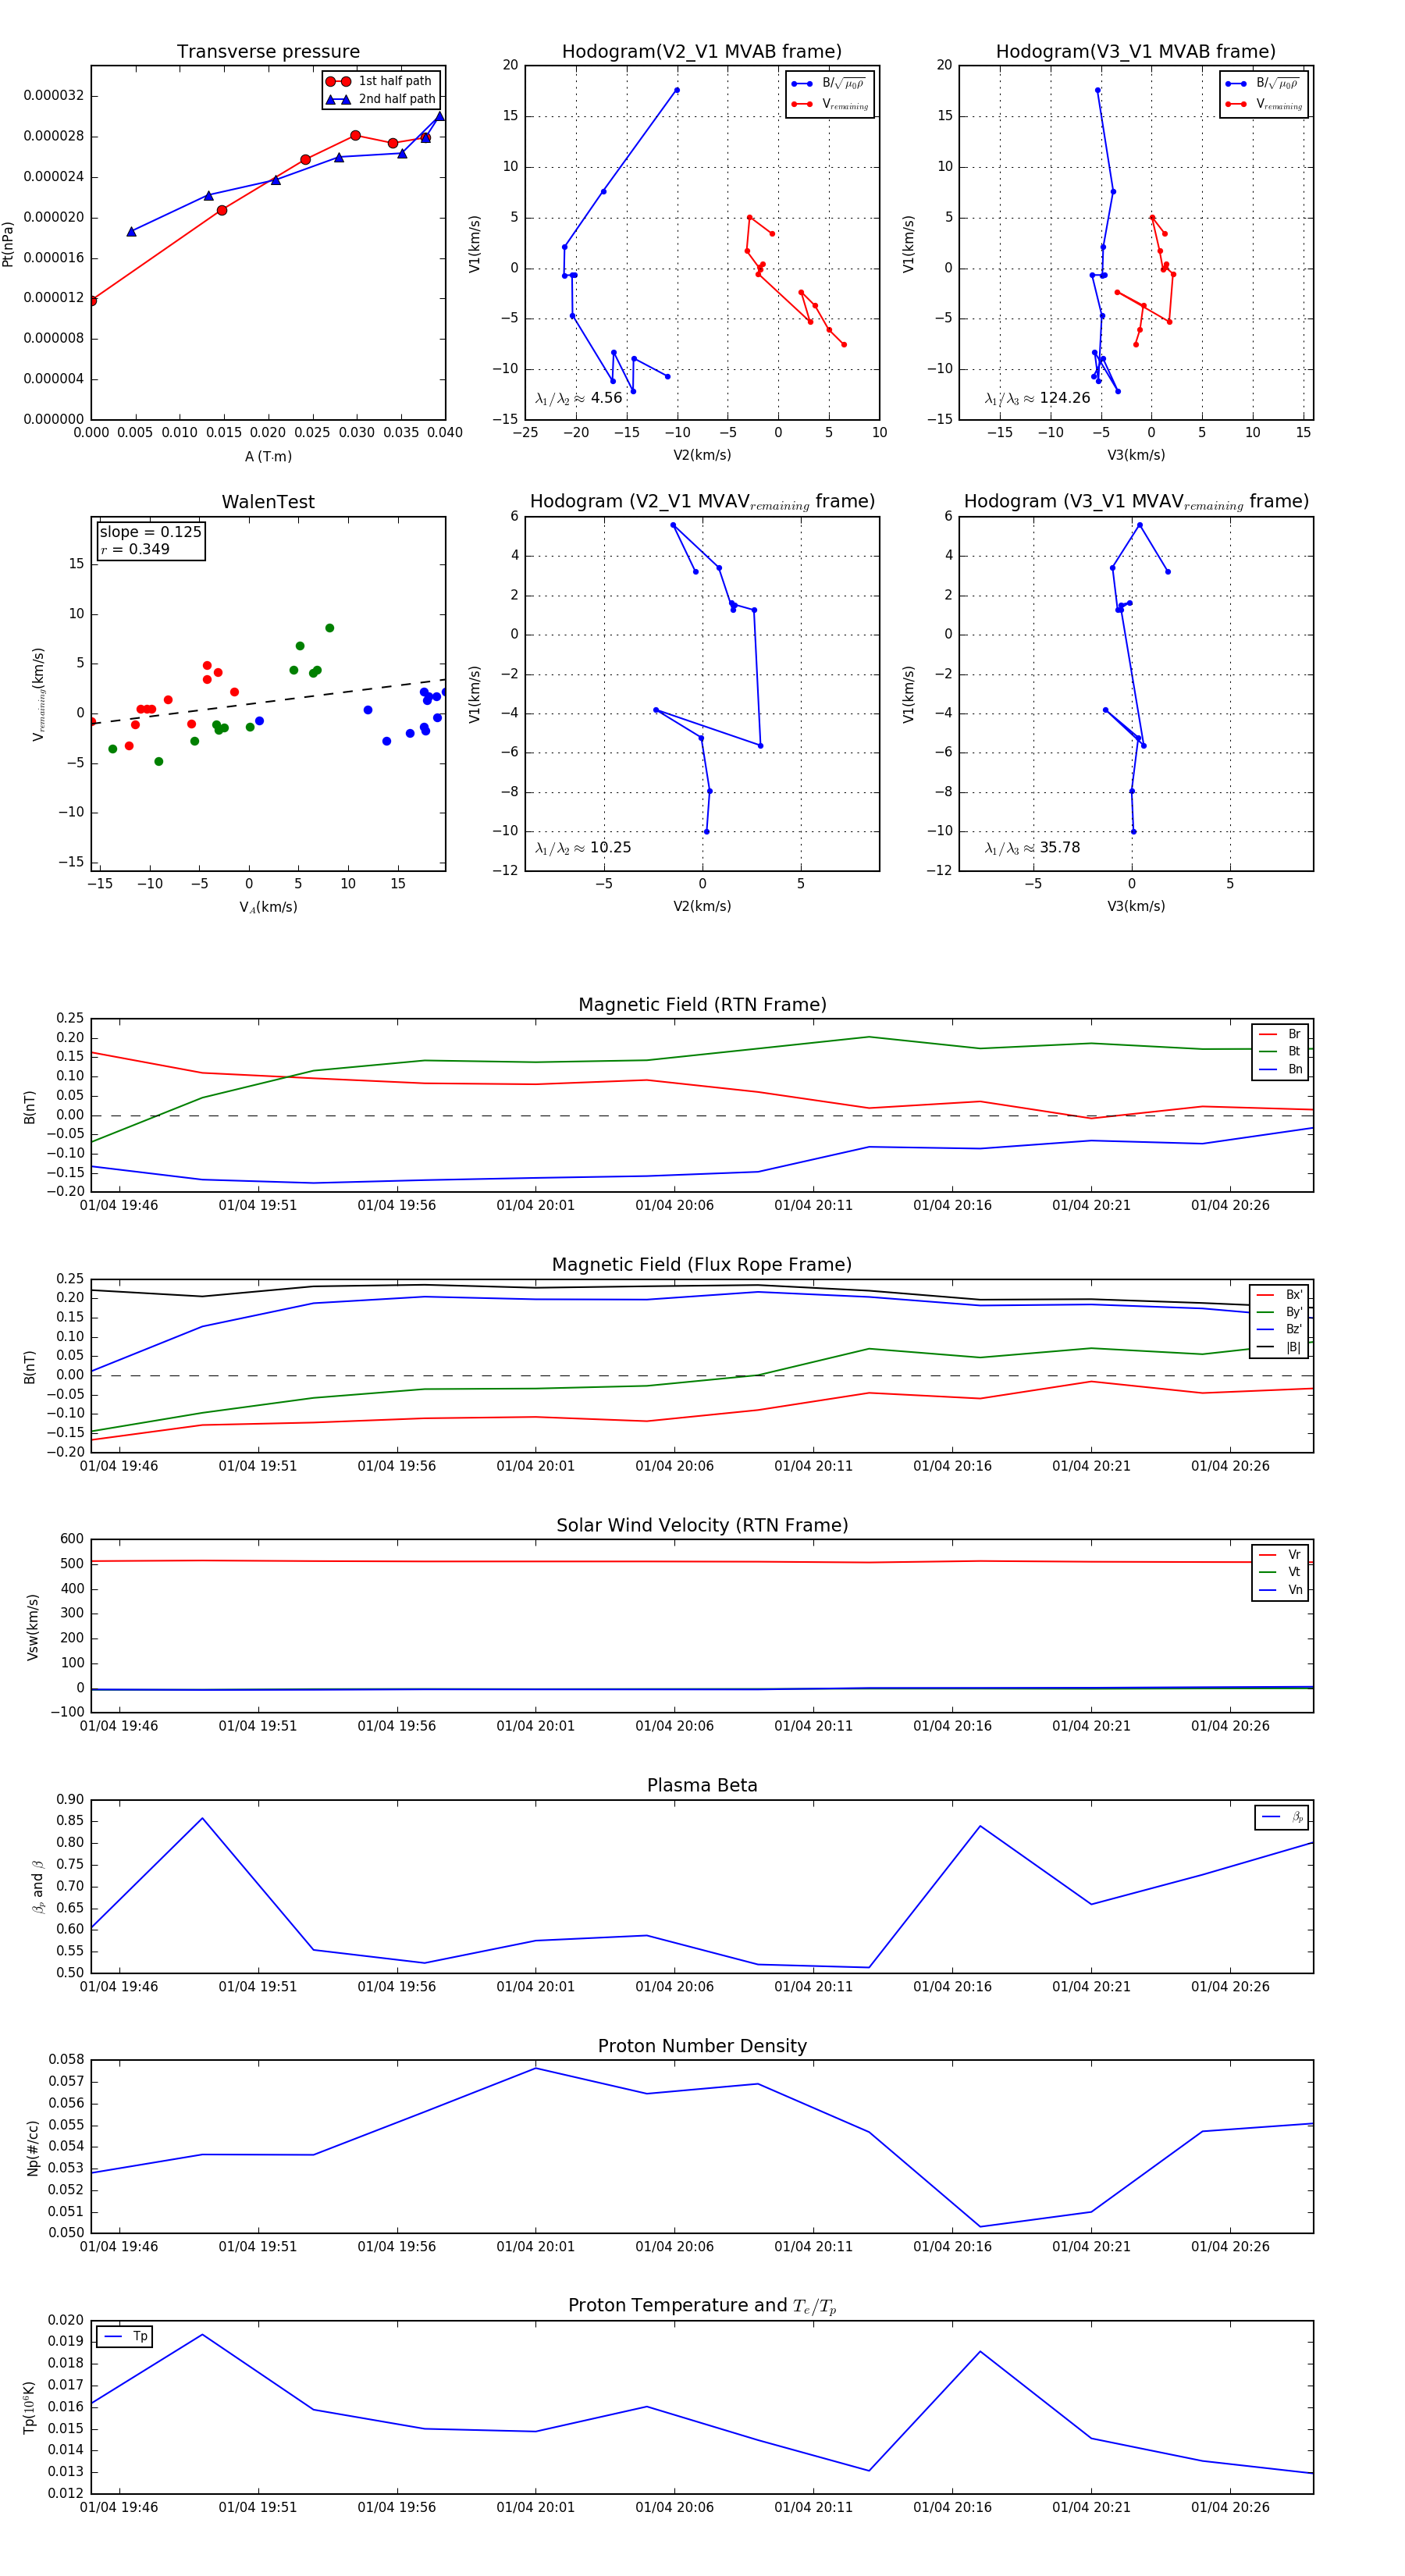Click the 'Hodogram (V3_V1 MVAV remaining frame)' title
This screenshot has height=2576, width=1405.
1136,502
